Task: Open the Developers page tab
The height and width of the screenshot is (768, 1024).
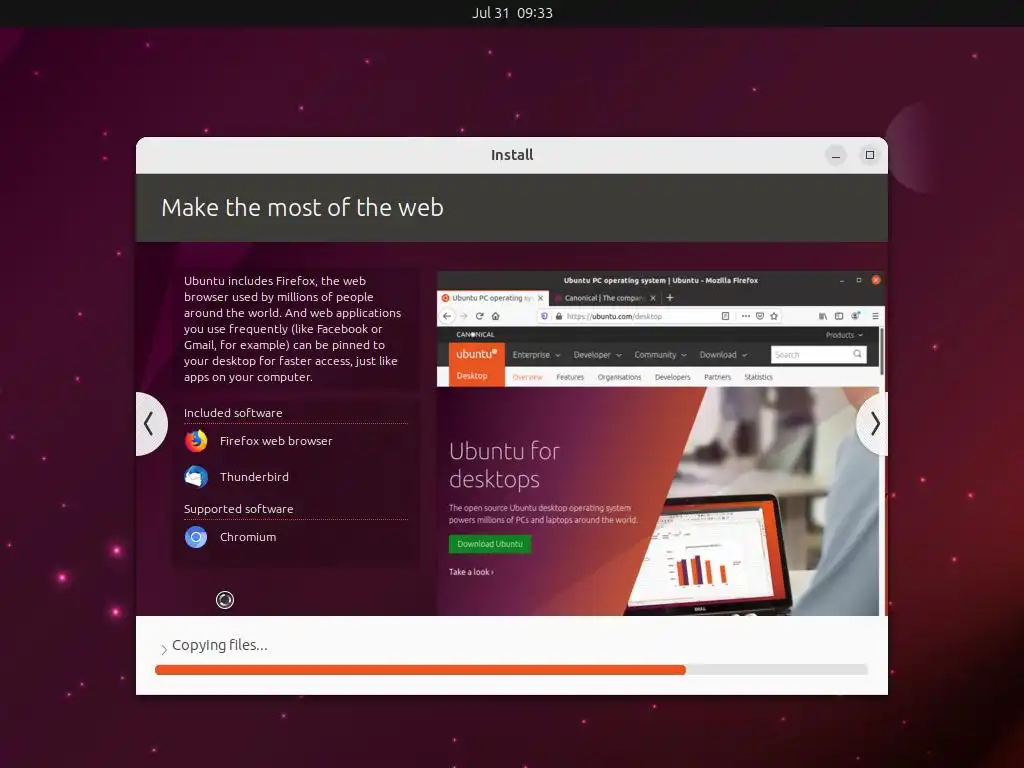Action: point(673,377)
